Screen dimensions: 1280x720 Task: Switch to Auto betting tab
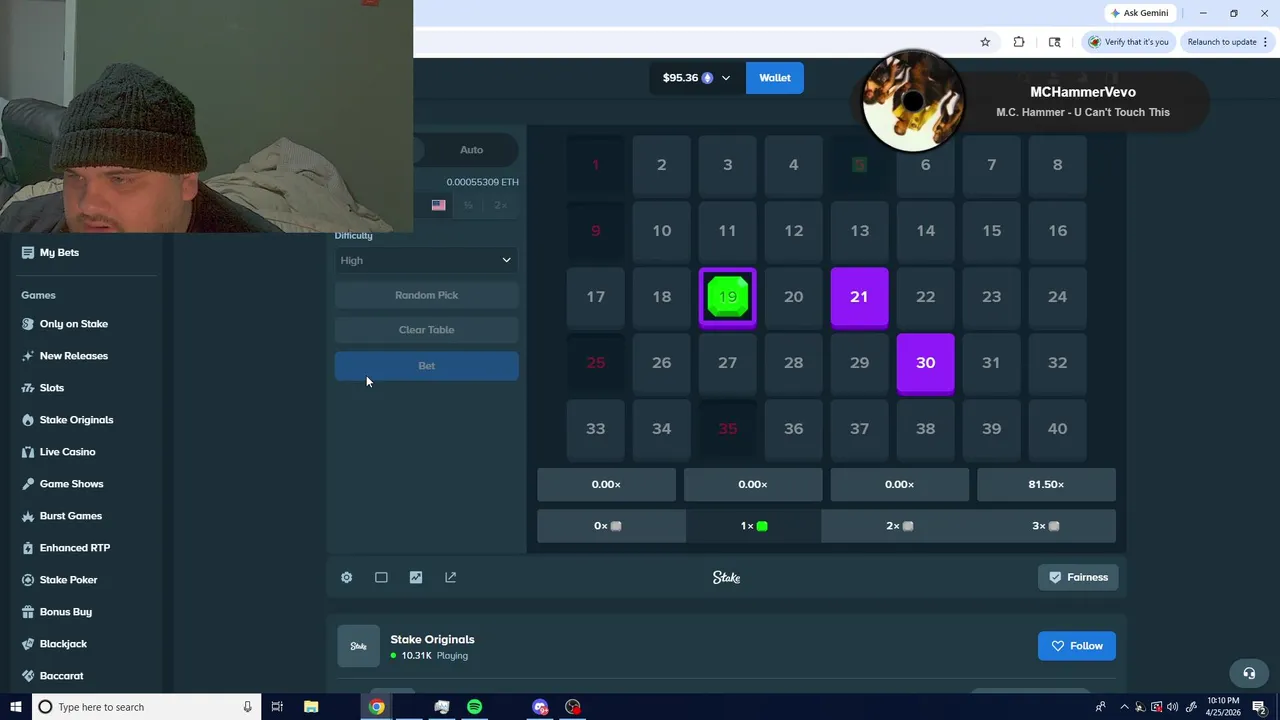pyautogui.click(x=471, y=150)
